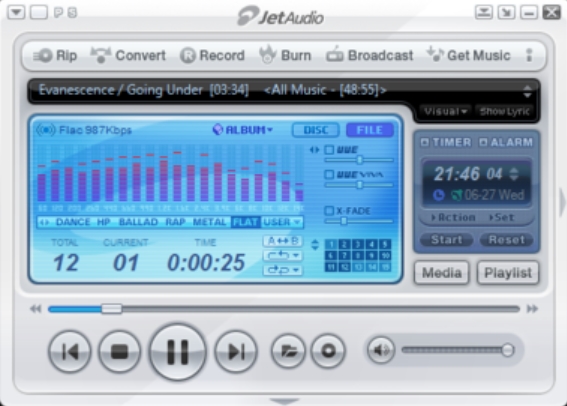
Task: Open files with the folder button
Action: tap(288, 351)
